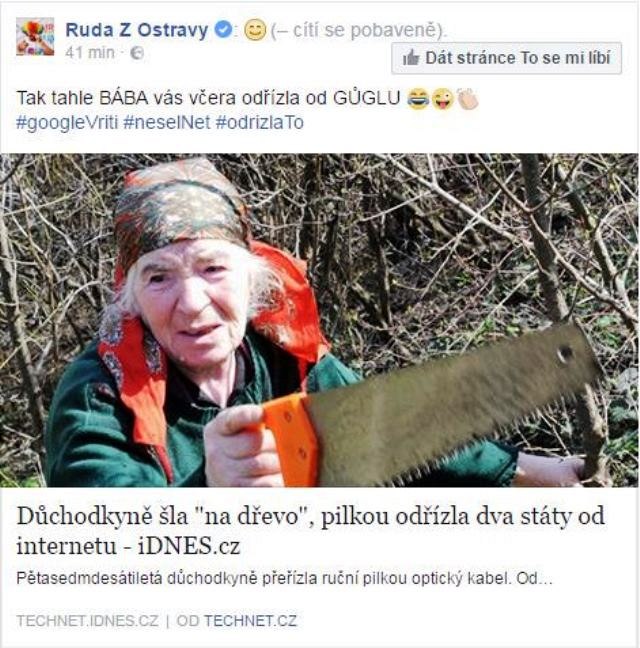Click the post text about BÁBA

[x=208, y=99]
